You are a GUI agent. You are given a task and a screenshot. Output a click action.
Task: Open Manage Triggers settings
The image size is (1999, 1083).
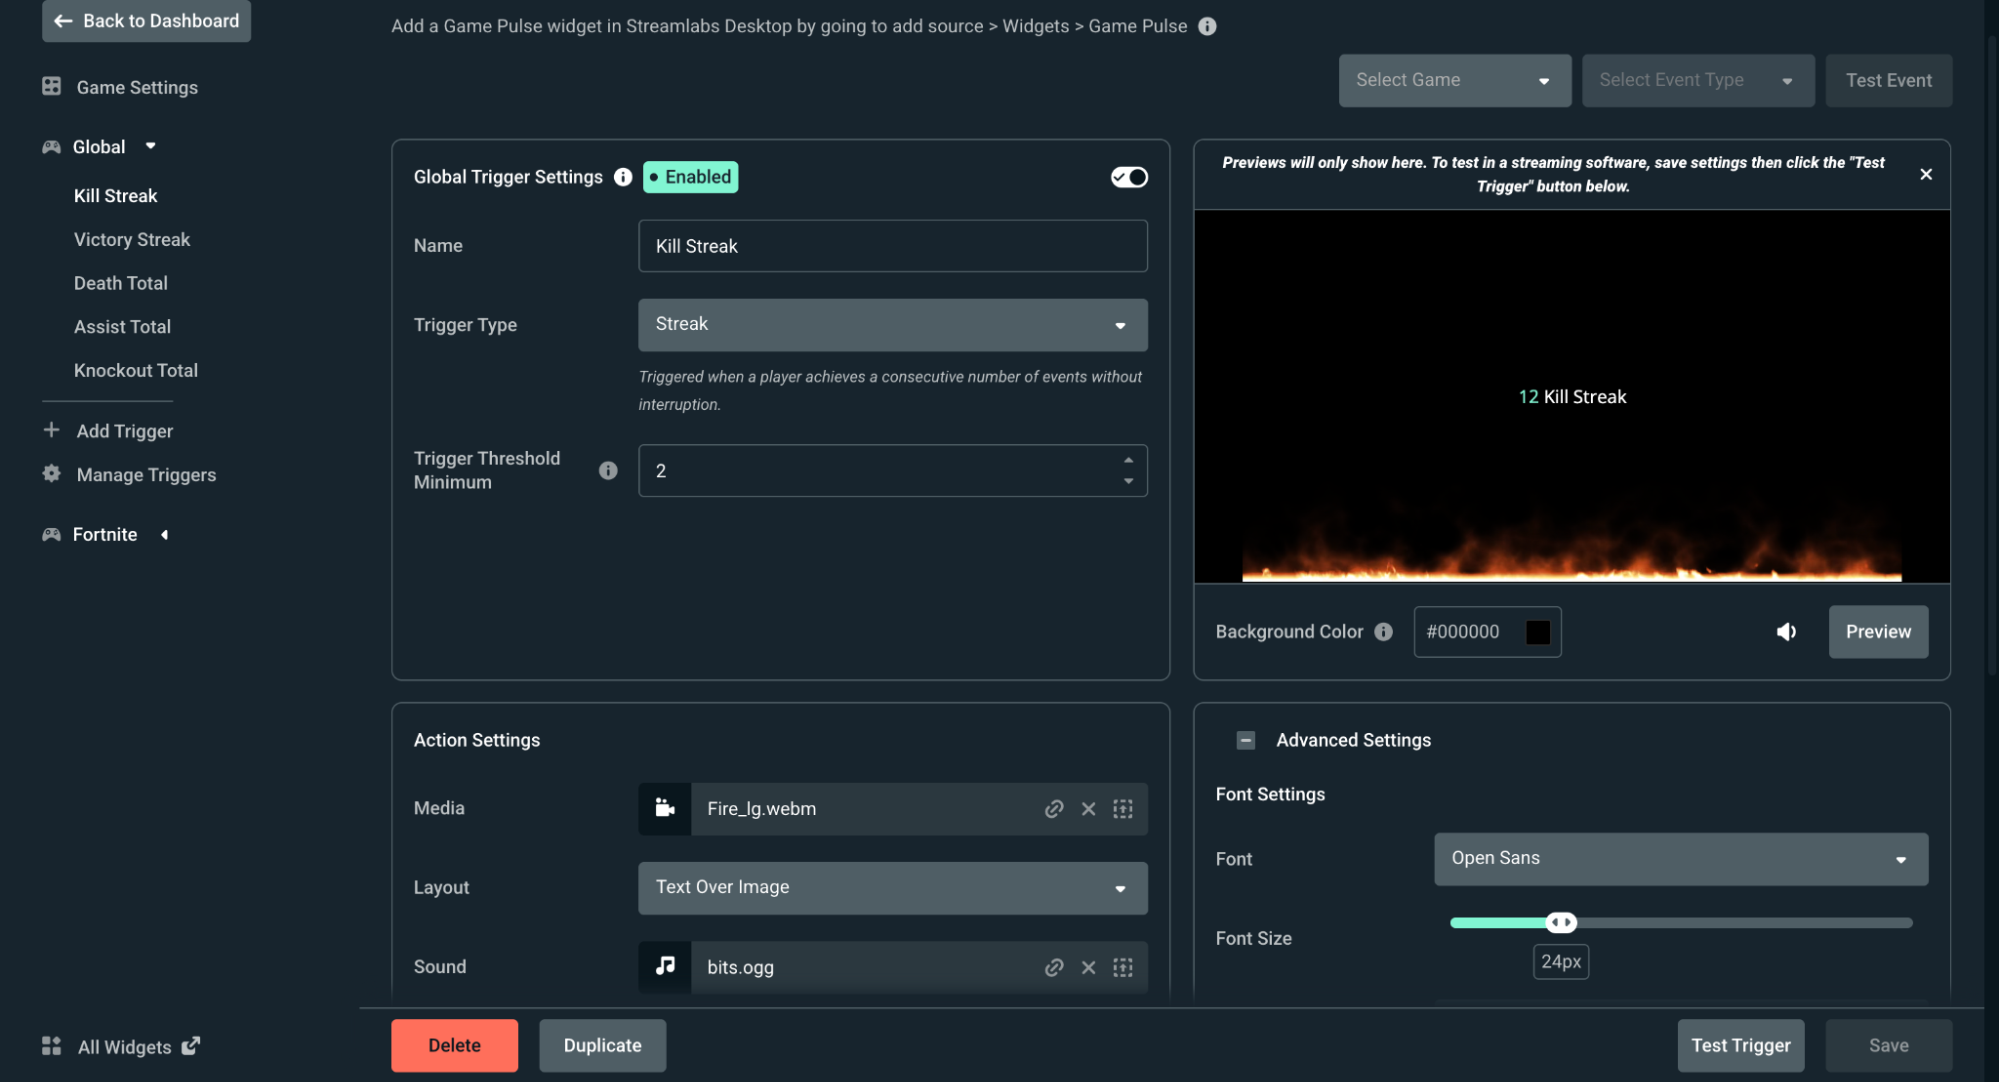click(146, 474)
